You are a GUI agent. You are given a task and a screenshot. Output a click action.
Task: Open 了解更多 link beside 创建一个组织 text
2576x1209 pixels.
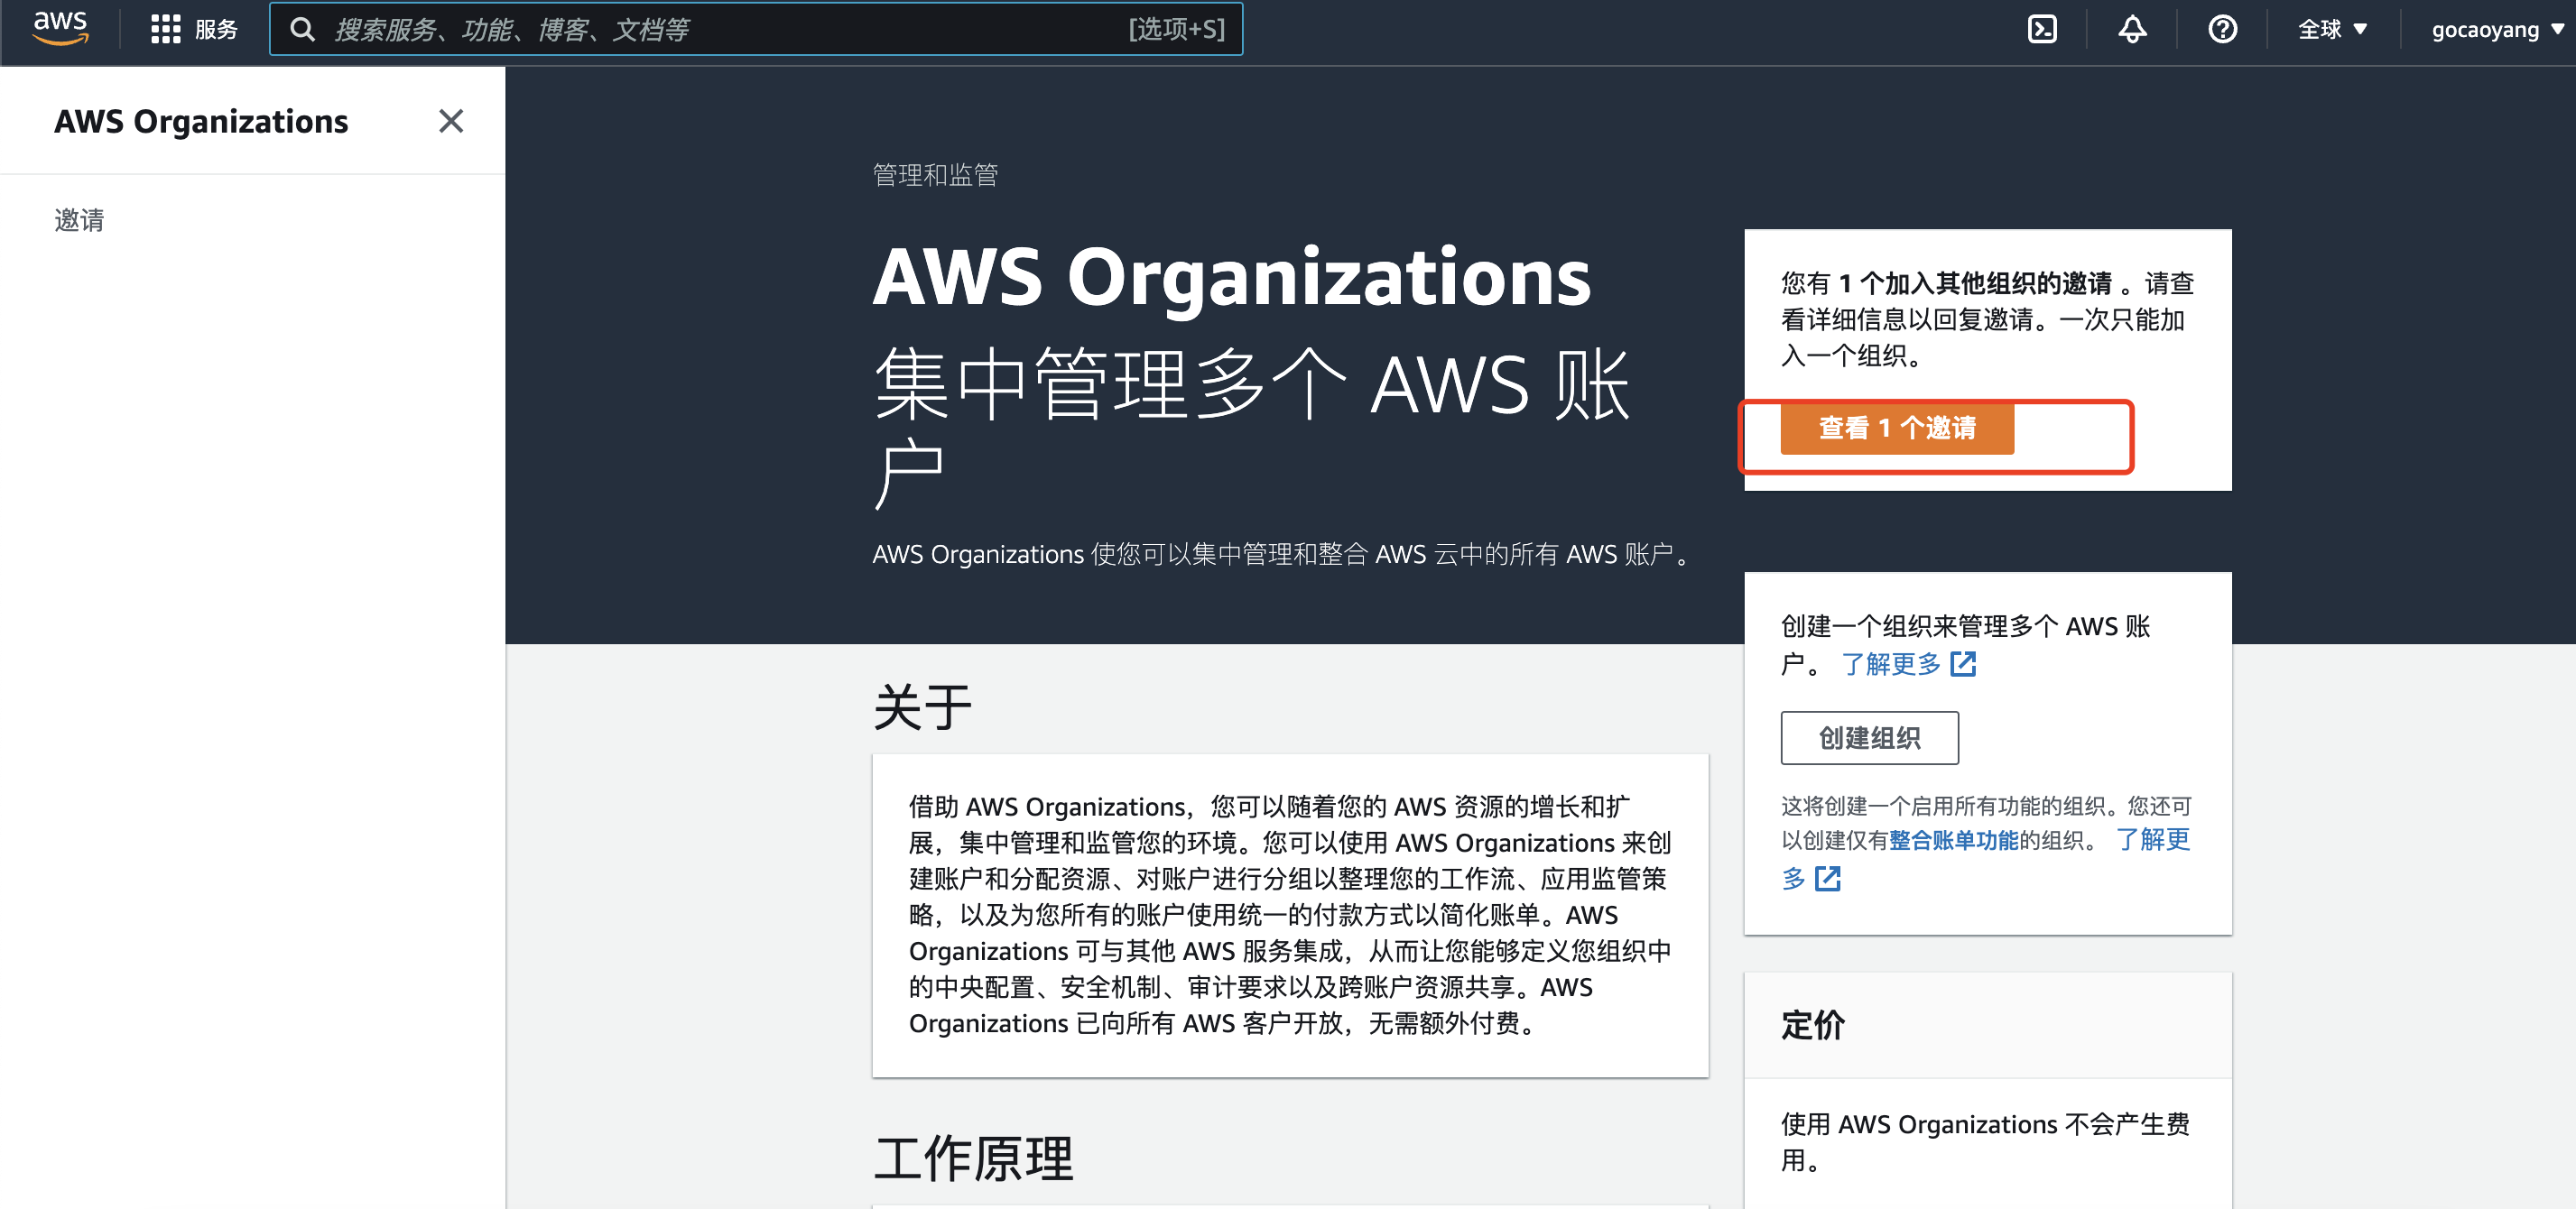(1908, 664)
